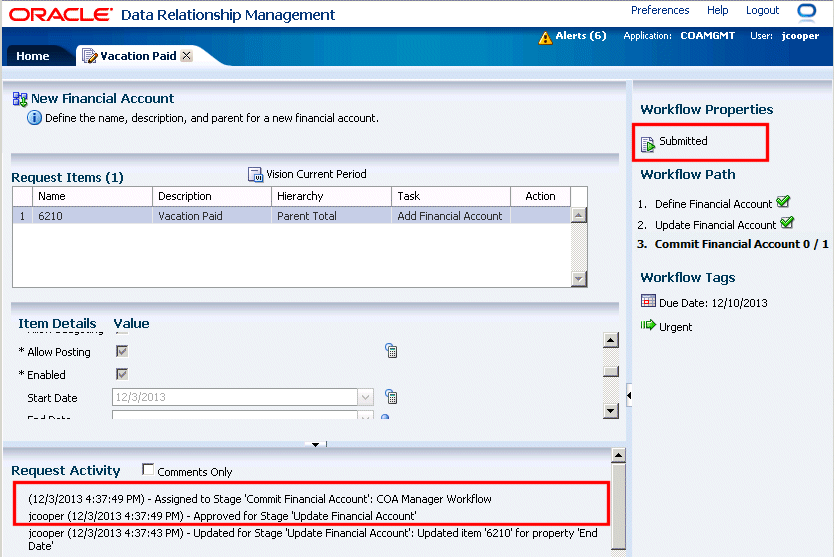Click the Parent Total hierarchy cell
This screenshot has height=557, width=834.
coord(331,216)
